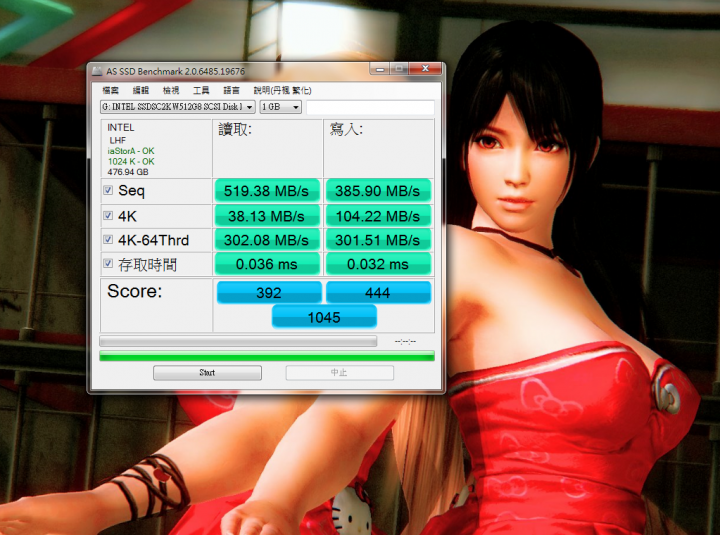Click the 1024 K - OK alignment text

(131, 162)
